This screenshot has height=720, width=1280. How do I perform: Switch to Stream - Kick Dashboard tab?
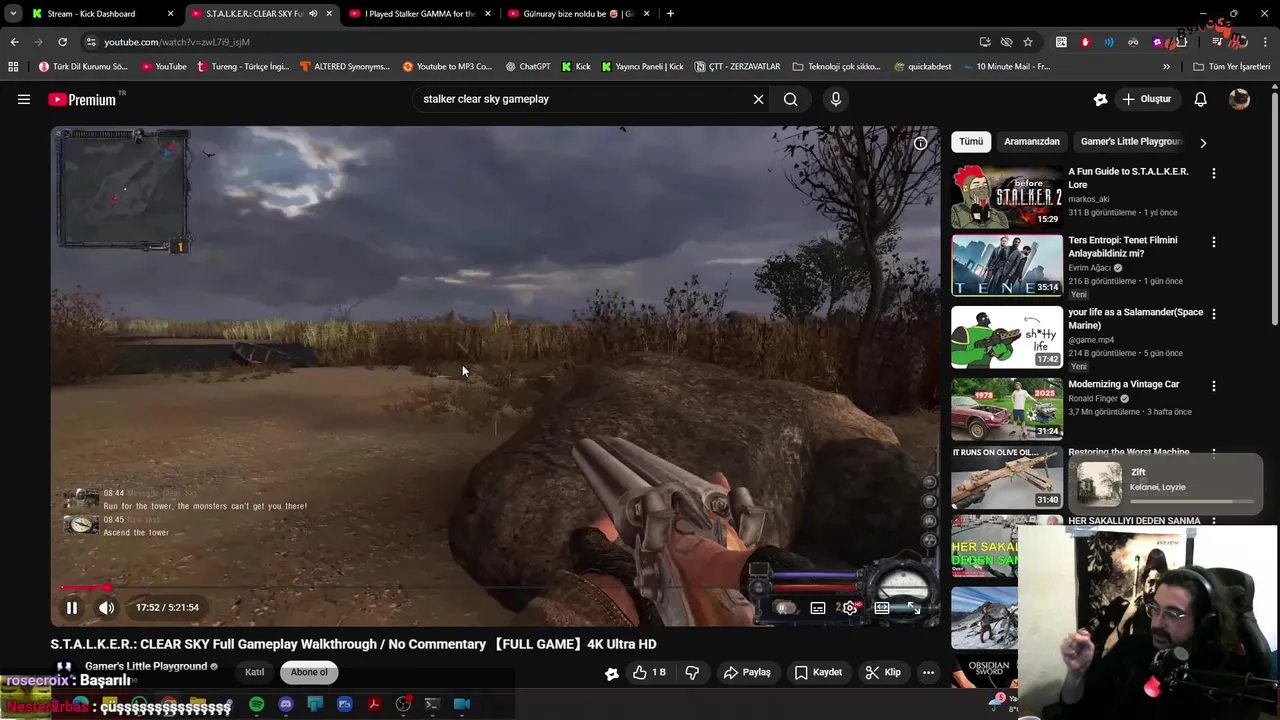pos(103,14)
